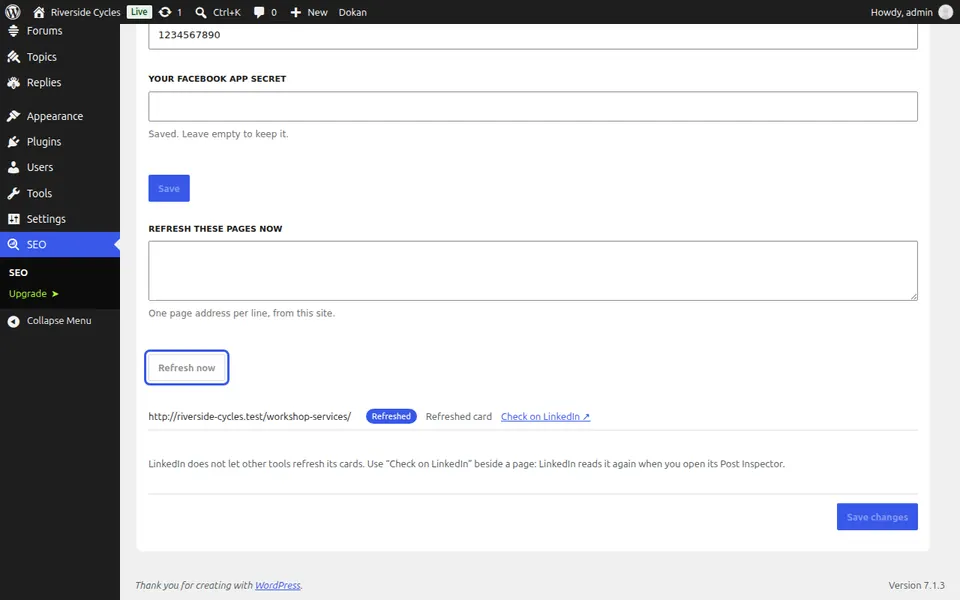The width and height of the screenshot is (960, 600).
Task: Open the Howdy, admin account menu
Action: pos(911,12)
